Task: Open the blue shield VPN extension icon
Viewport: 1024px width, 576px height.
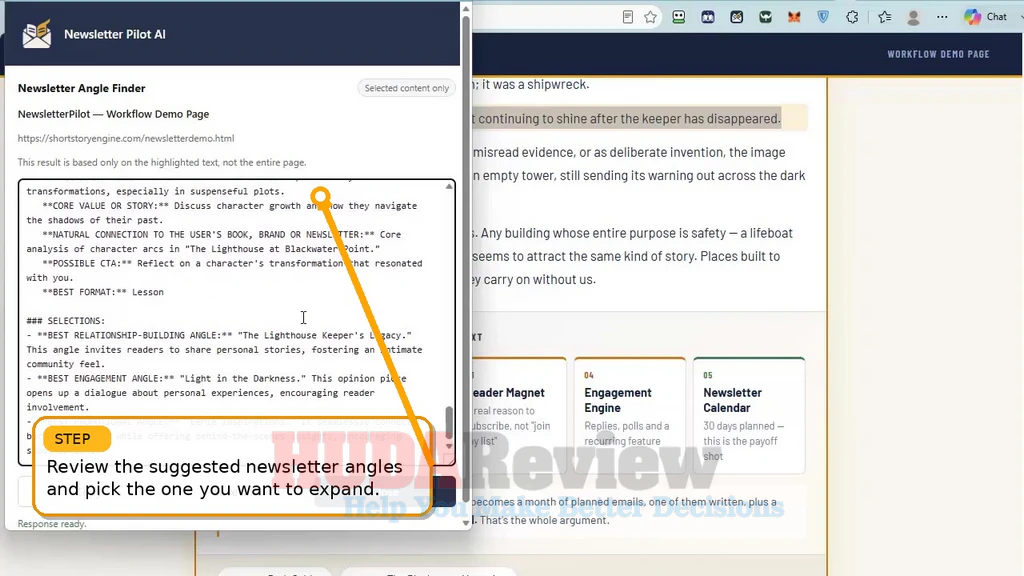Action: [x=823, y=17]
